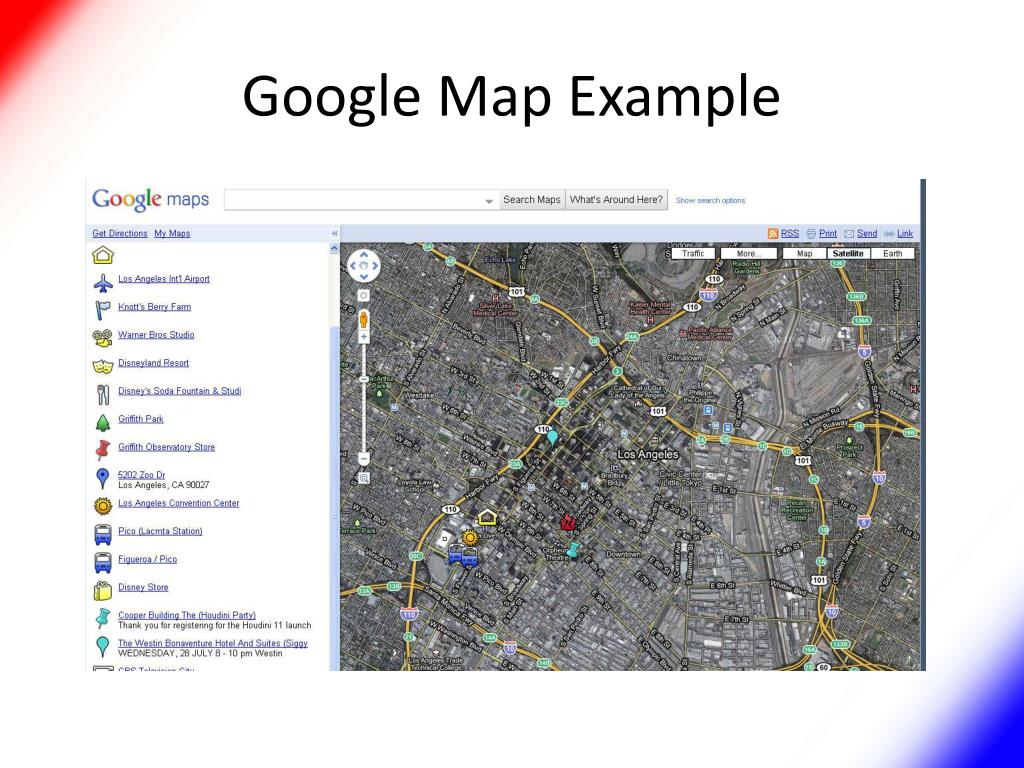
Task: Click teal pushpin icon for Cooper Building
Action: pyautogui.click(x=103, y=618)
